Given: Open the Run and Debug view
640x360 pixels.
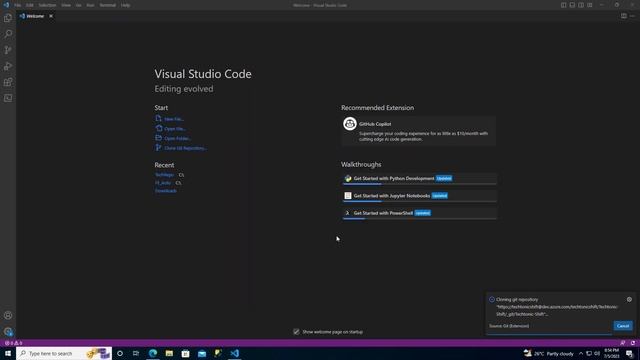Looking at the screenshot, I should click(8, 66).
